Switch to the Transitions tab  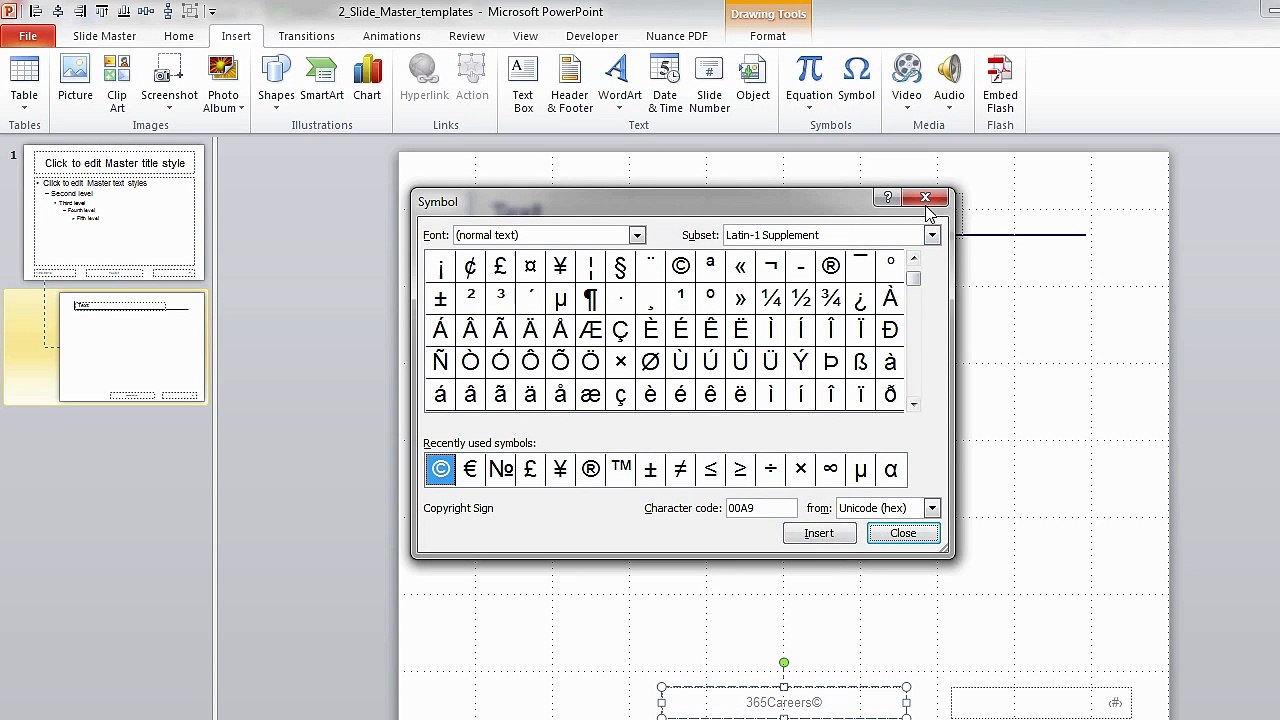[306, 36]
